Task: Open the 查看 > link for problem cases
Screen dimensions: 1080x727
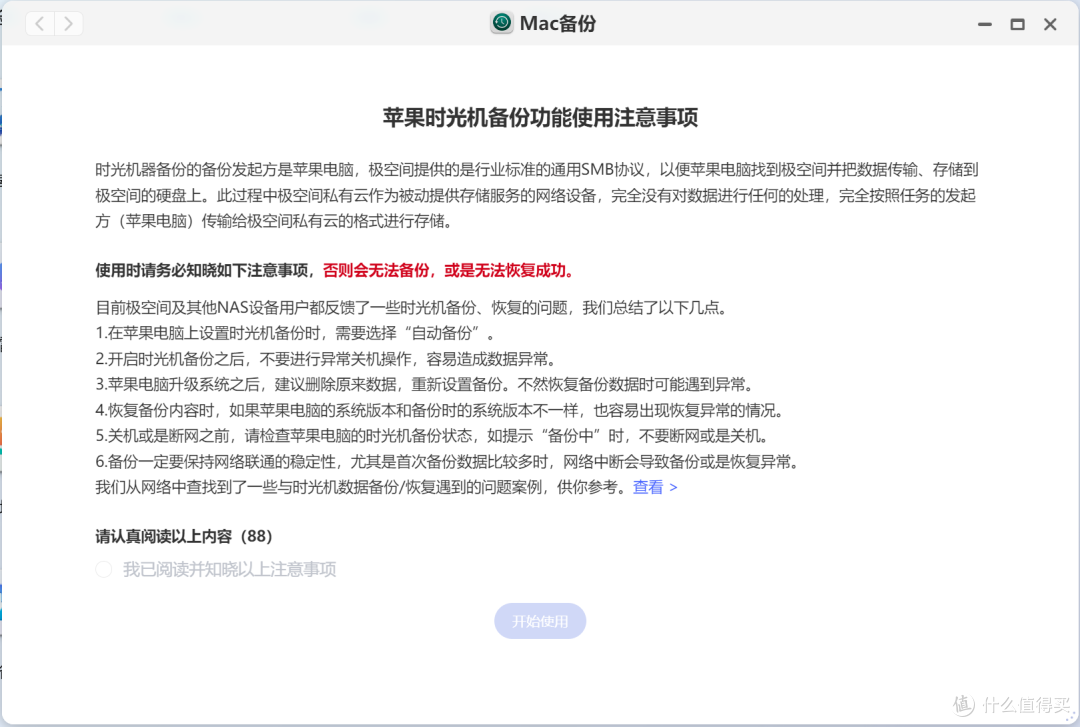Action: click(x=655, y=487)
